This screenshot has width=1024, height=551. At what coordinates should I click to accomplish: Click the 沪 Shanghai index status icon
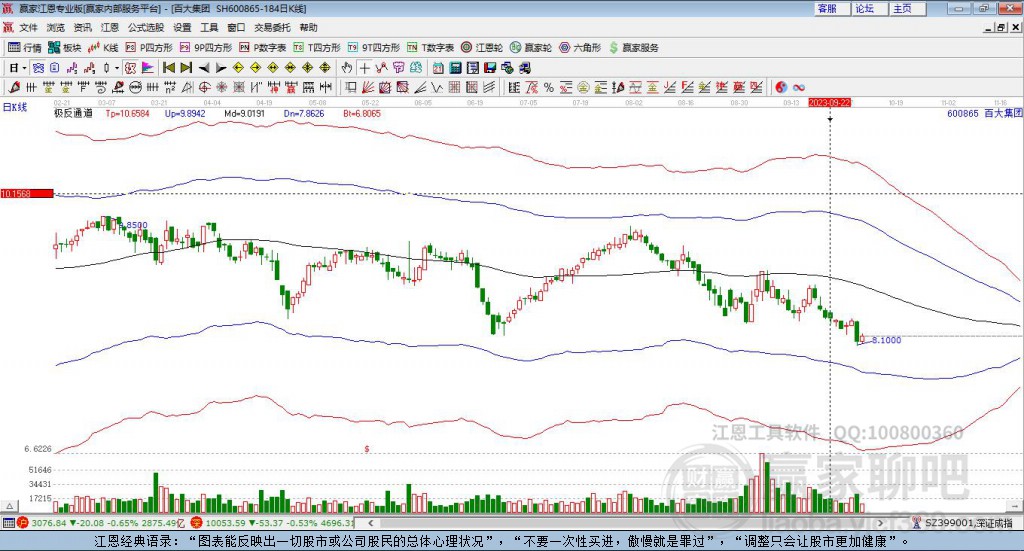23,522
